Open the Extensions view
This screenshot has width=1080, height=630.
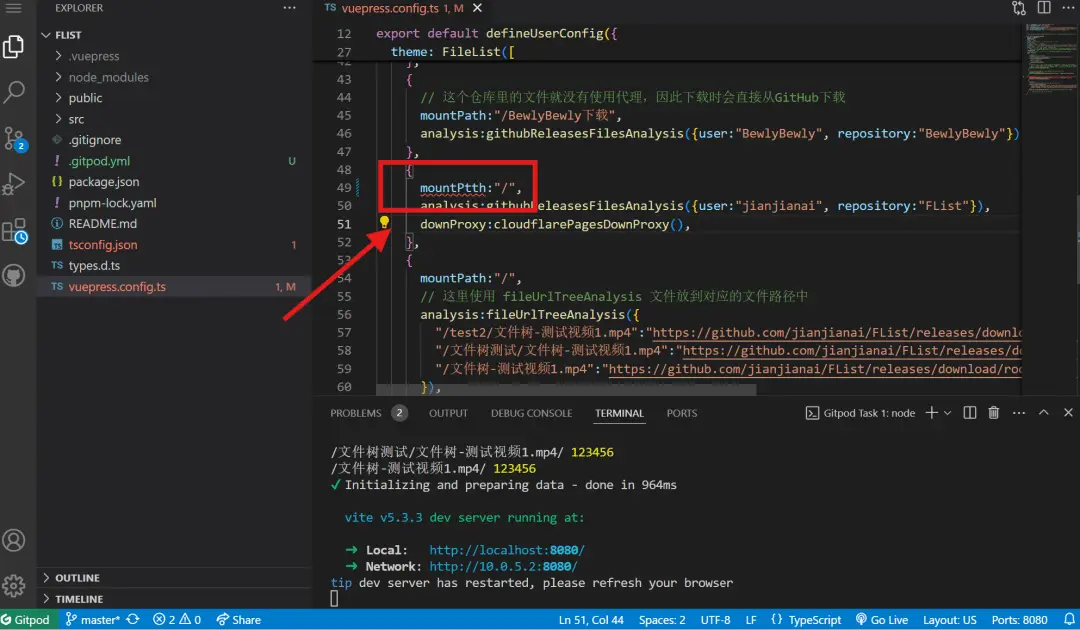tap(14, 231)
